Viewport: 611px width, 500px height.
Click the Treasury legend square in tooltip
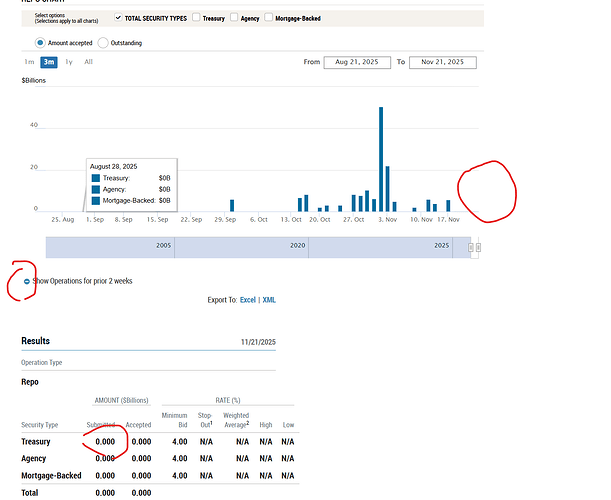[95, 178]
